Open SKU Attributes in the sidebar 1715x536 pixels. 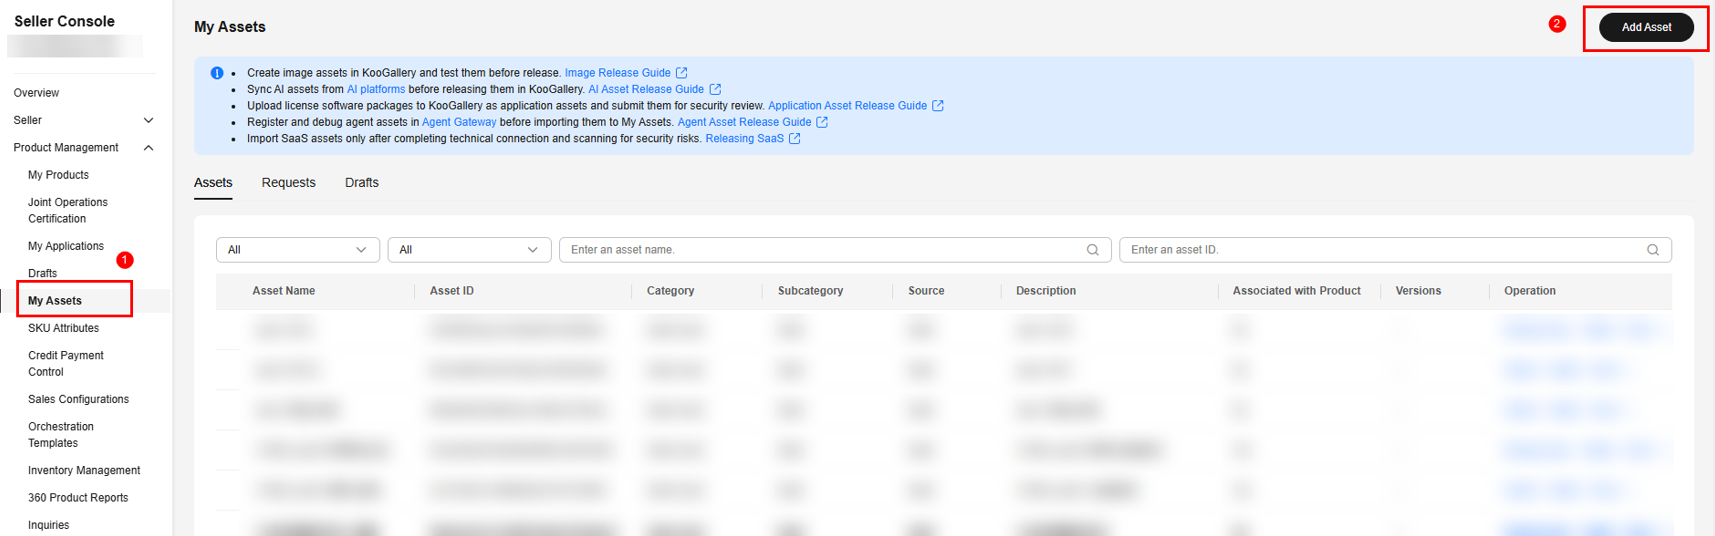pyautogui.click(x=63, y=328)
